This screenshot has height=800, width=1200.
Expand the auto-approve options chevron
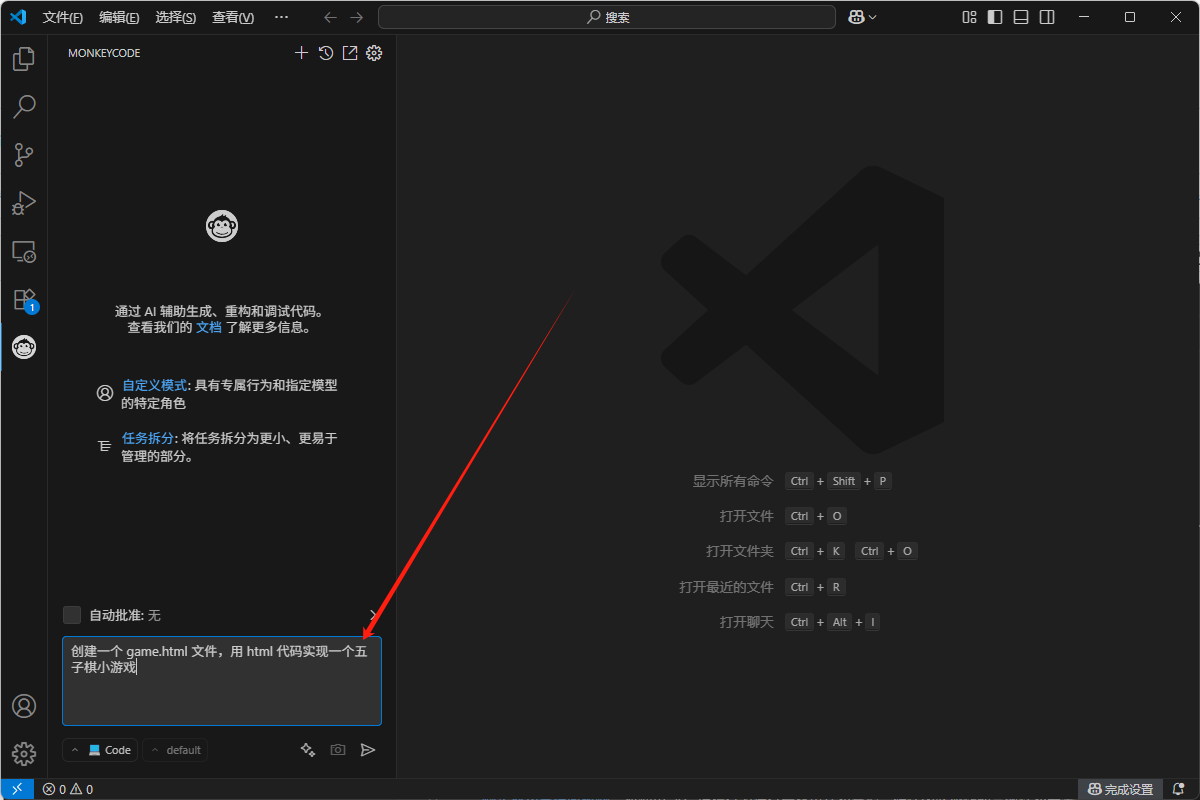pos(373,615)
